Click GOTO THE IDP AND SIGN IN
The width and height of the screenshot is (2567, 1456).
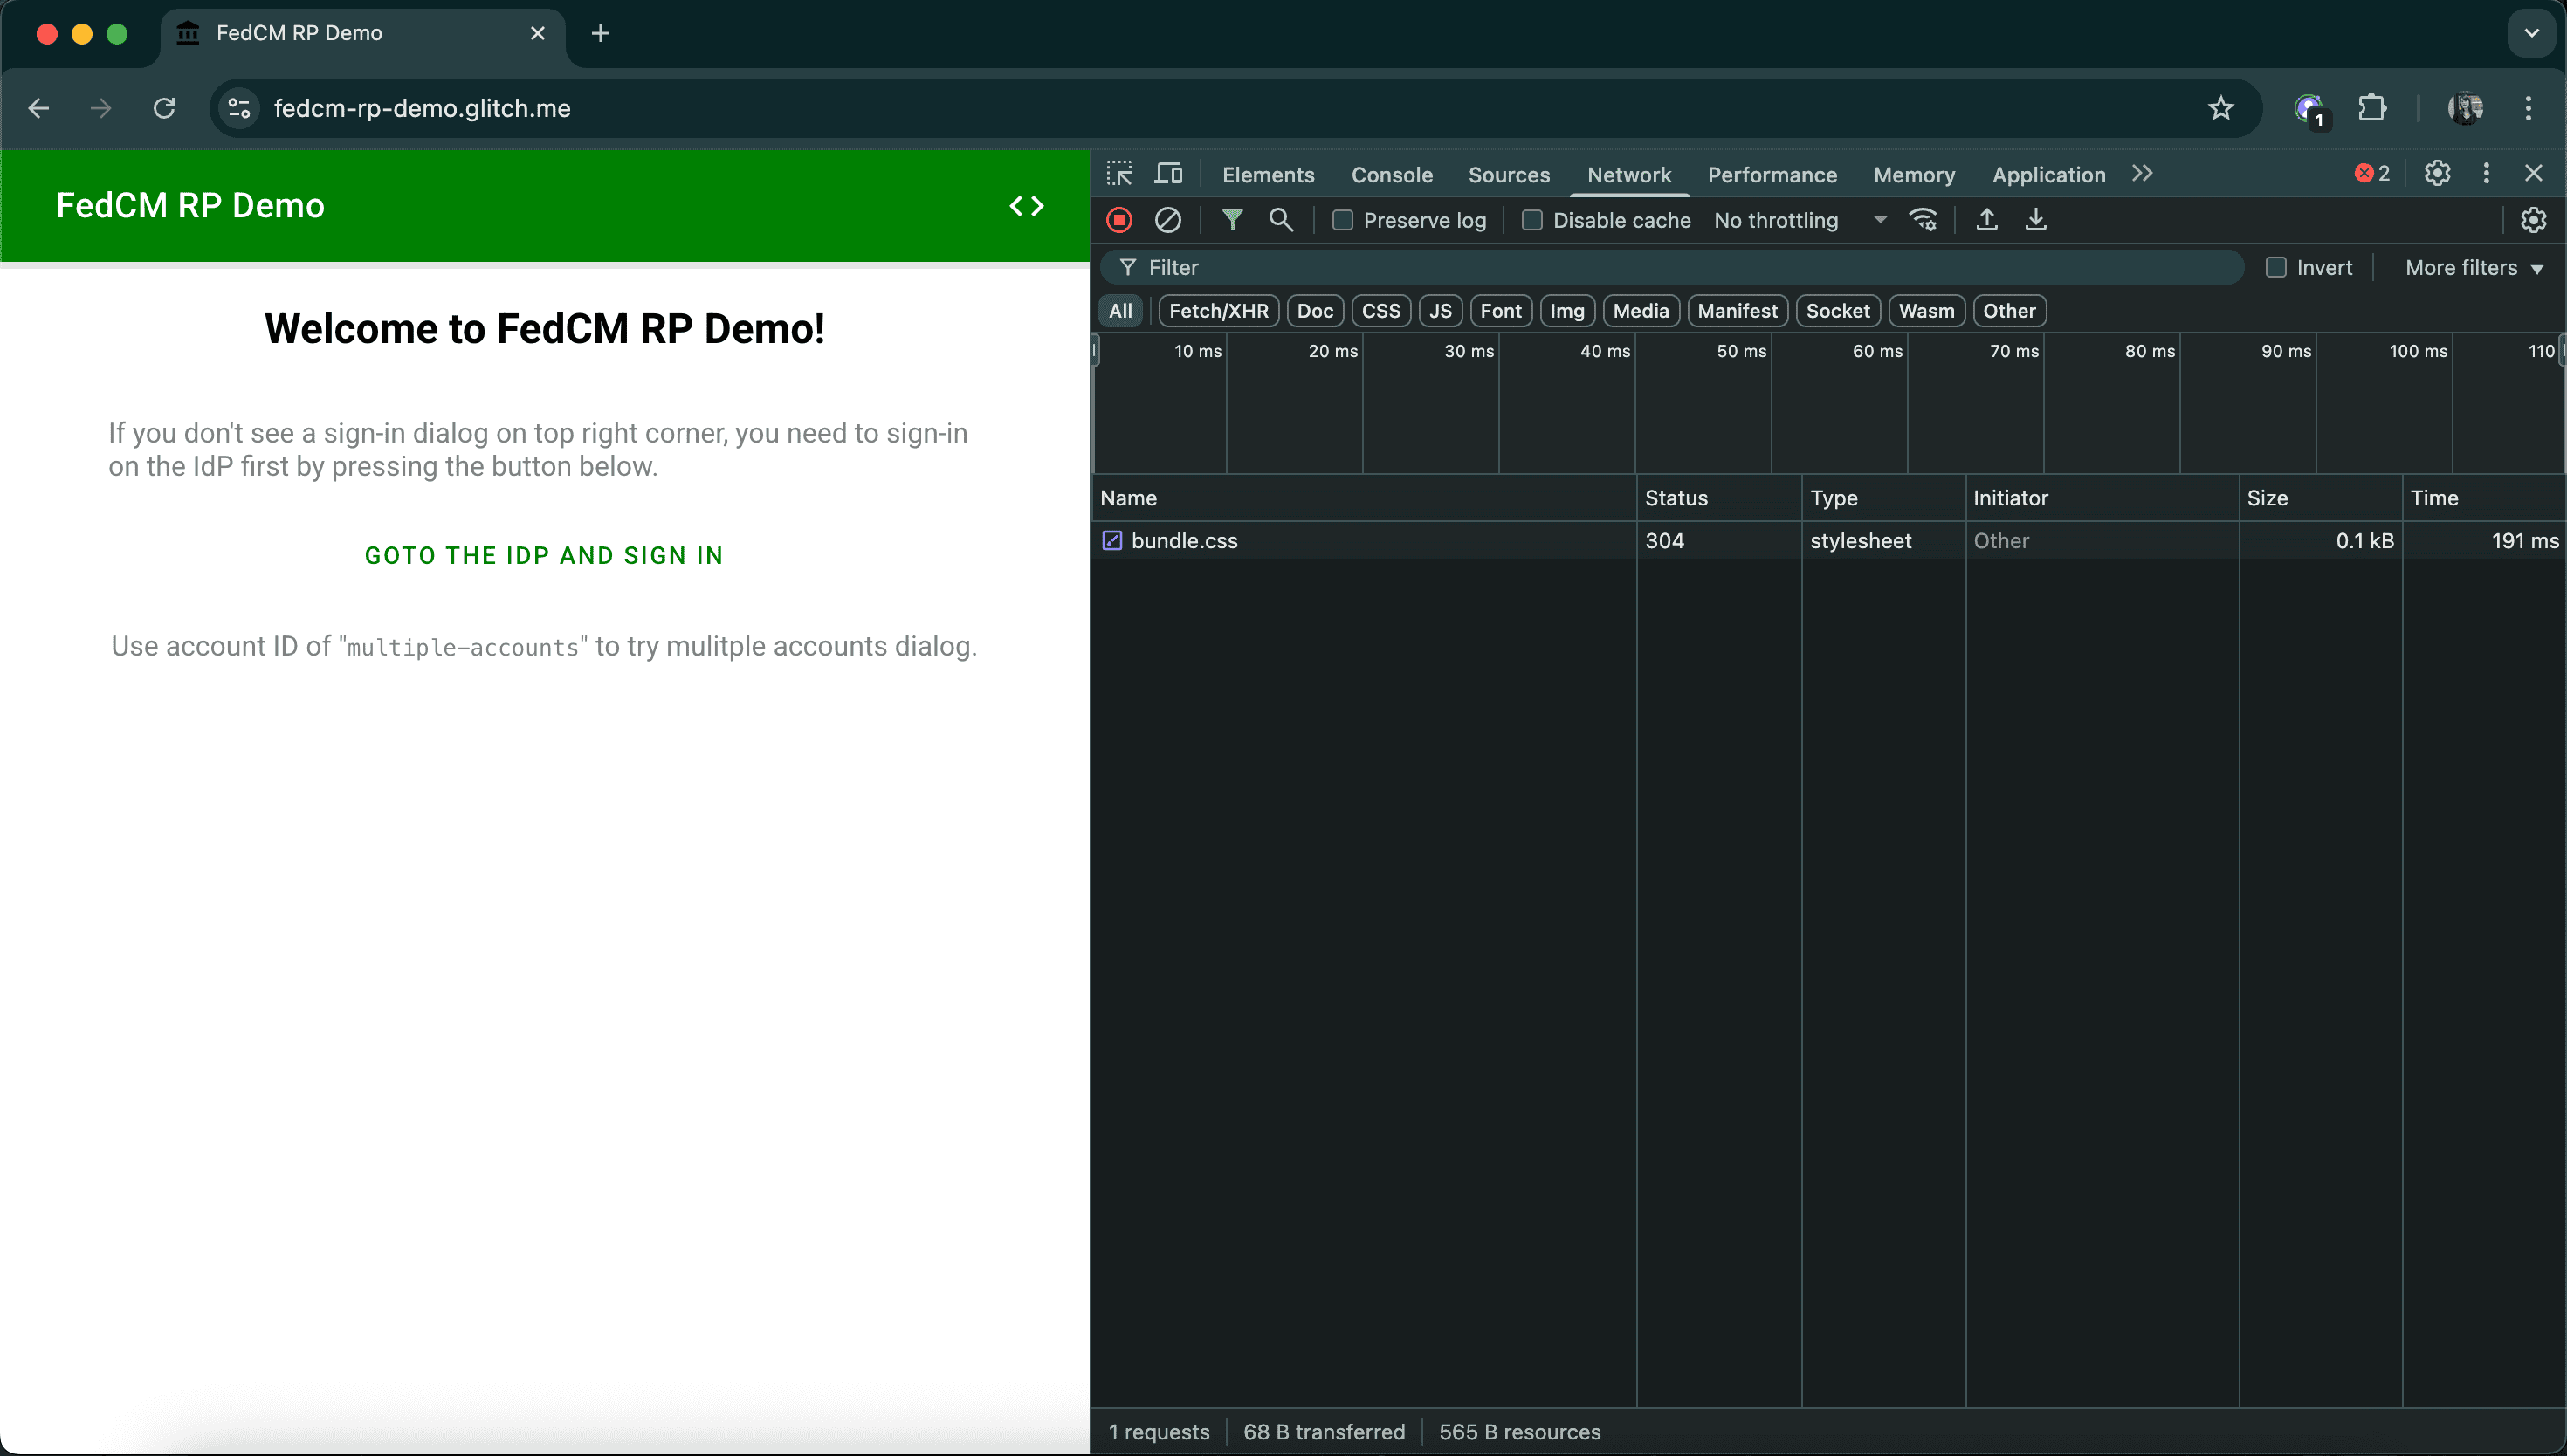(544, 555)
